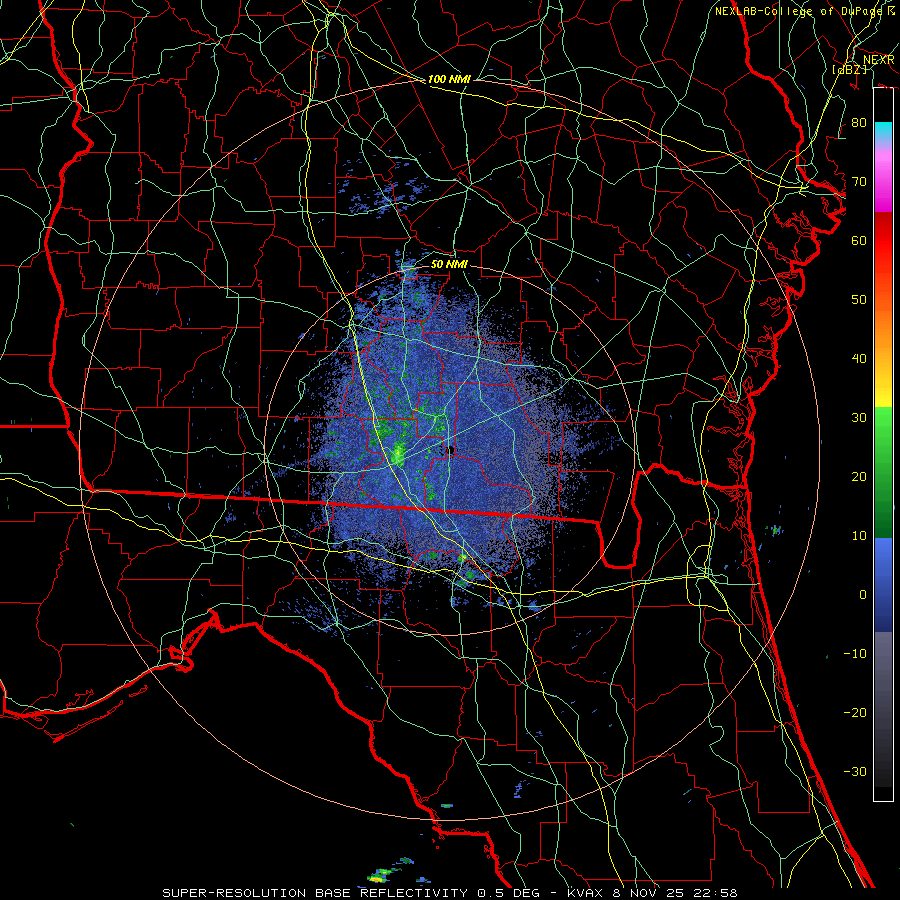900x900 pixels.
Task: Click the KVAX station identifier in caption
Action: coord(585,893)
